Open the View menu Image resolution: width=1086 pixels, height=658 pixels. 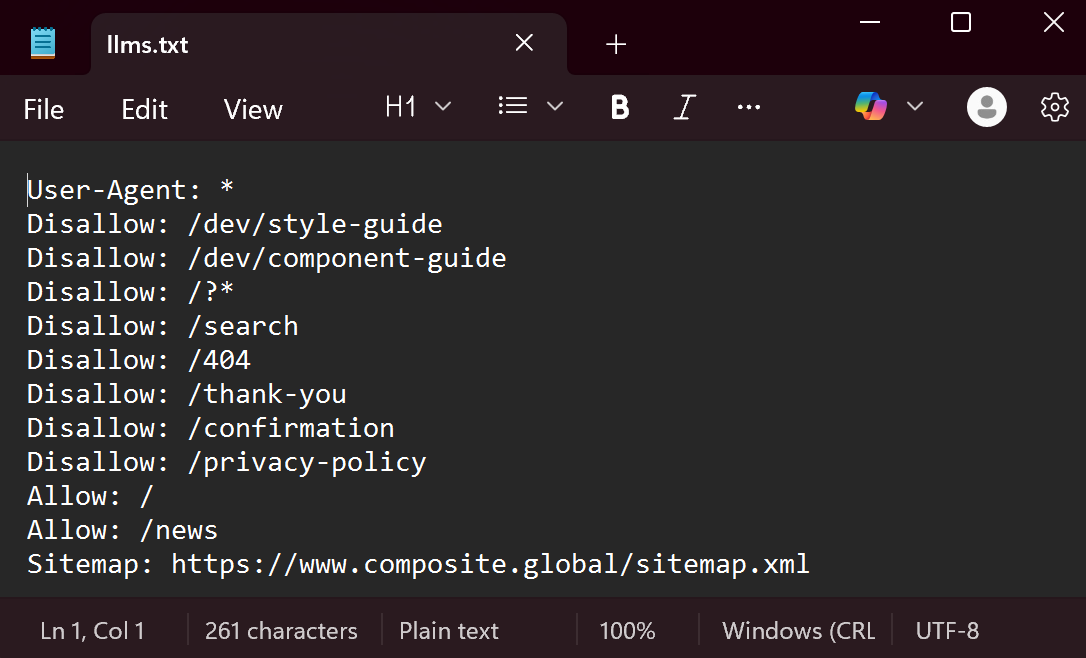pyautogui.click(x=252, y=110)
